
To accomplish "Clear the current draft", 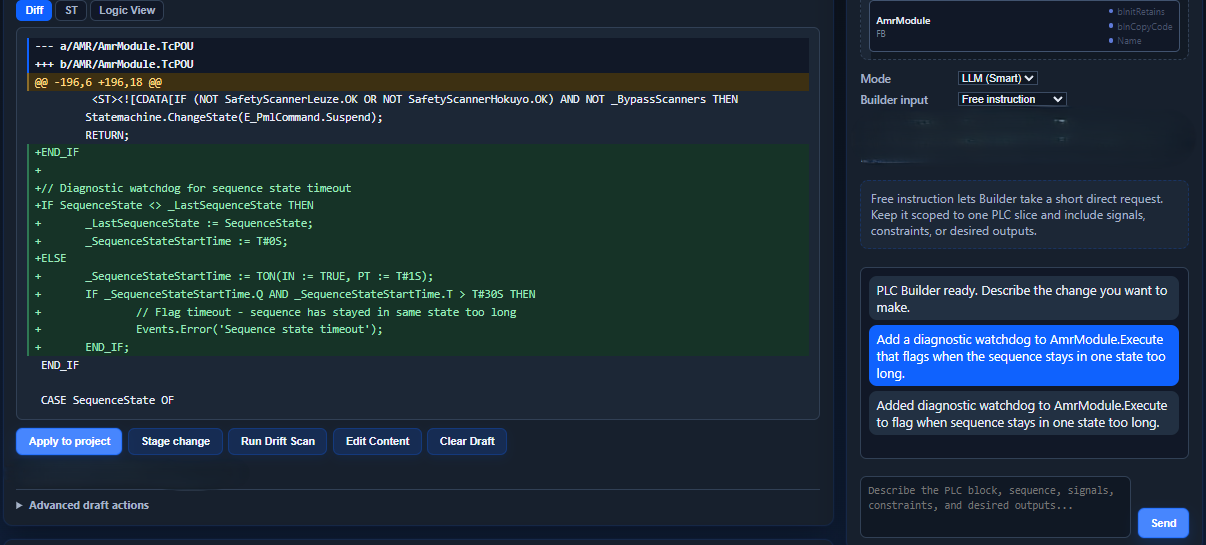I will click(467, 441).
